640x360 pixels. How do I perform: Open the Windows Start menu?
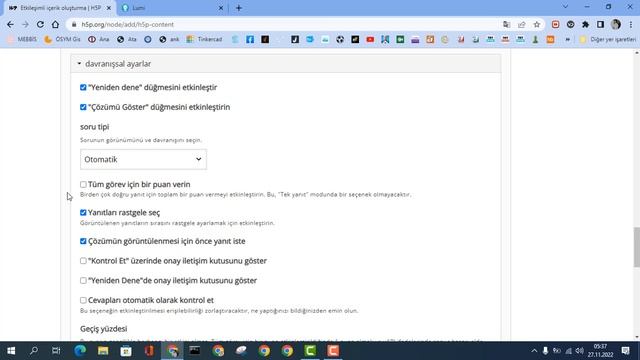click(11, 351)
